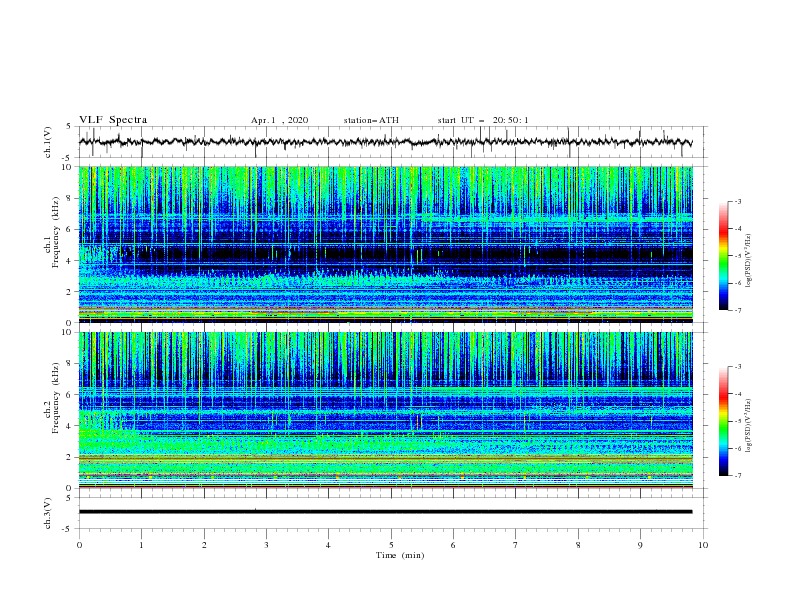Image resolution: width=792 pixels, height=612 pixels.
Task: Click the date 'Apr. 1, 2020'
Action: [x=279, y=120]
